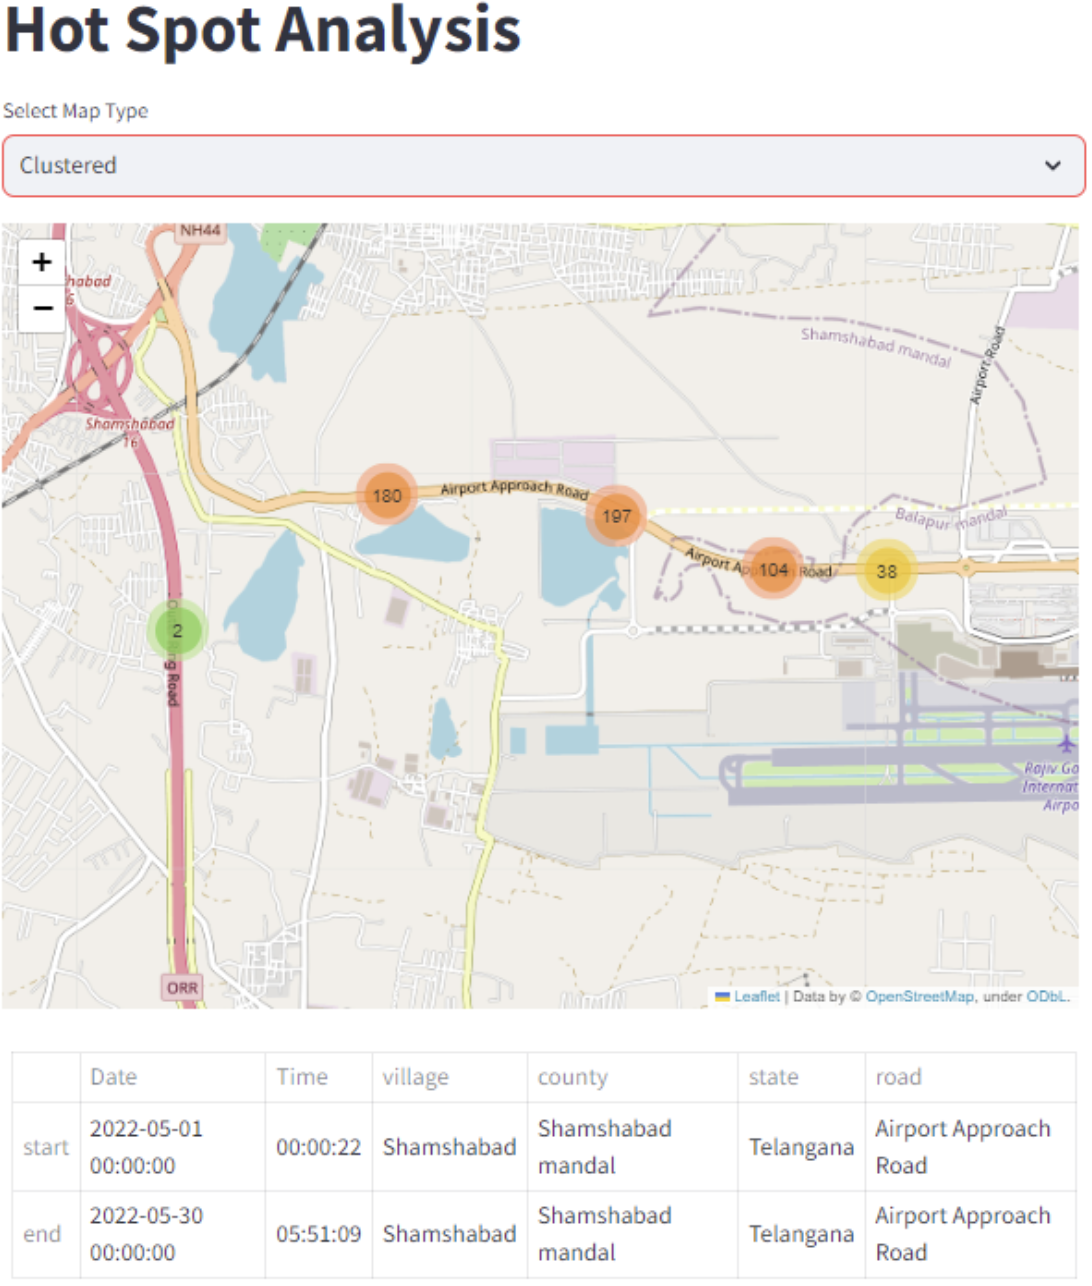Click the Time column header
The width and height of the screenshot is (1092, 1286).
(x=302, y=1077)
